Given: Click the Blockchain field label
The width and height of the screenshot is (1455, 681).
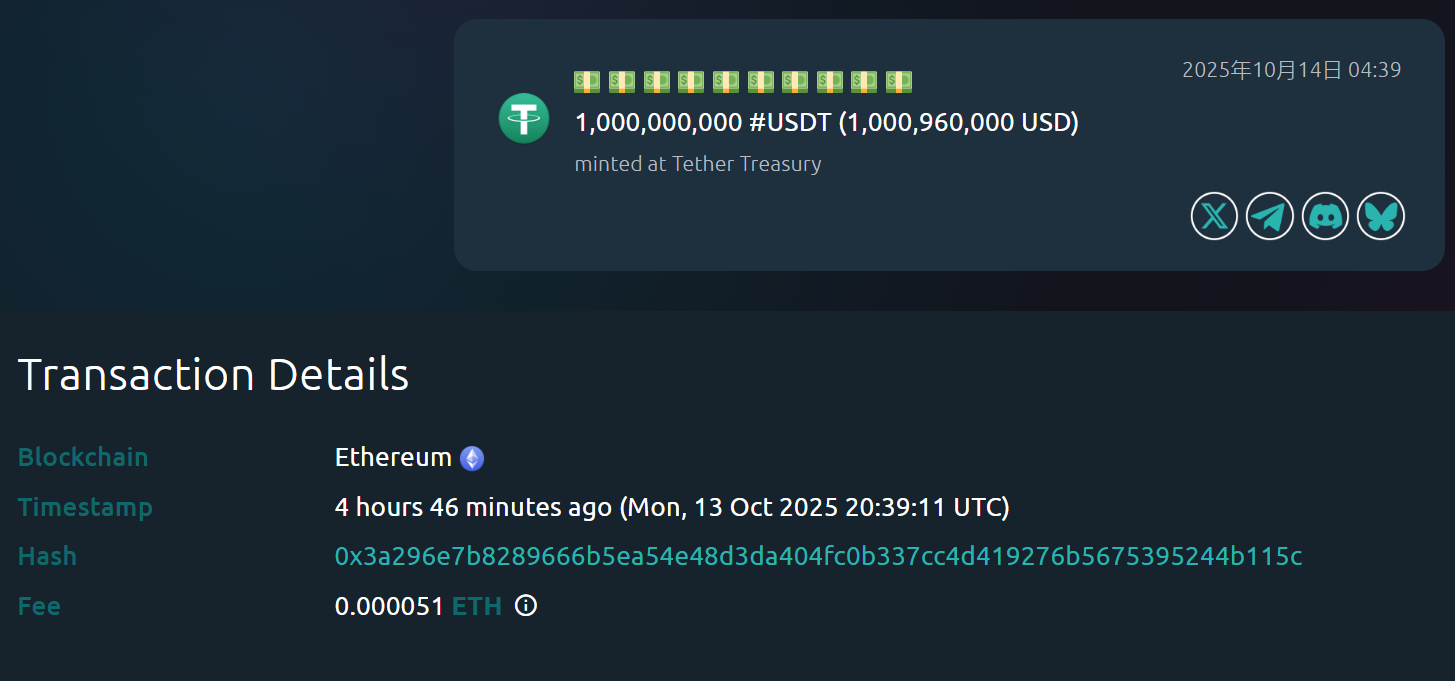Looking at the screenshot, I should click(x=83, y=457).
